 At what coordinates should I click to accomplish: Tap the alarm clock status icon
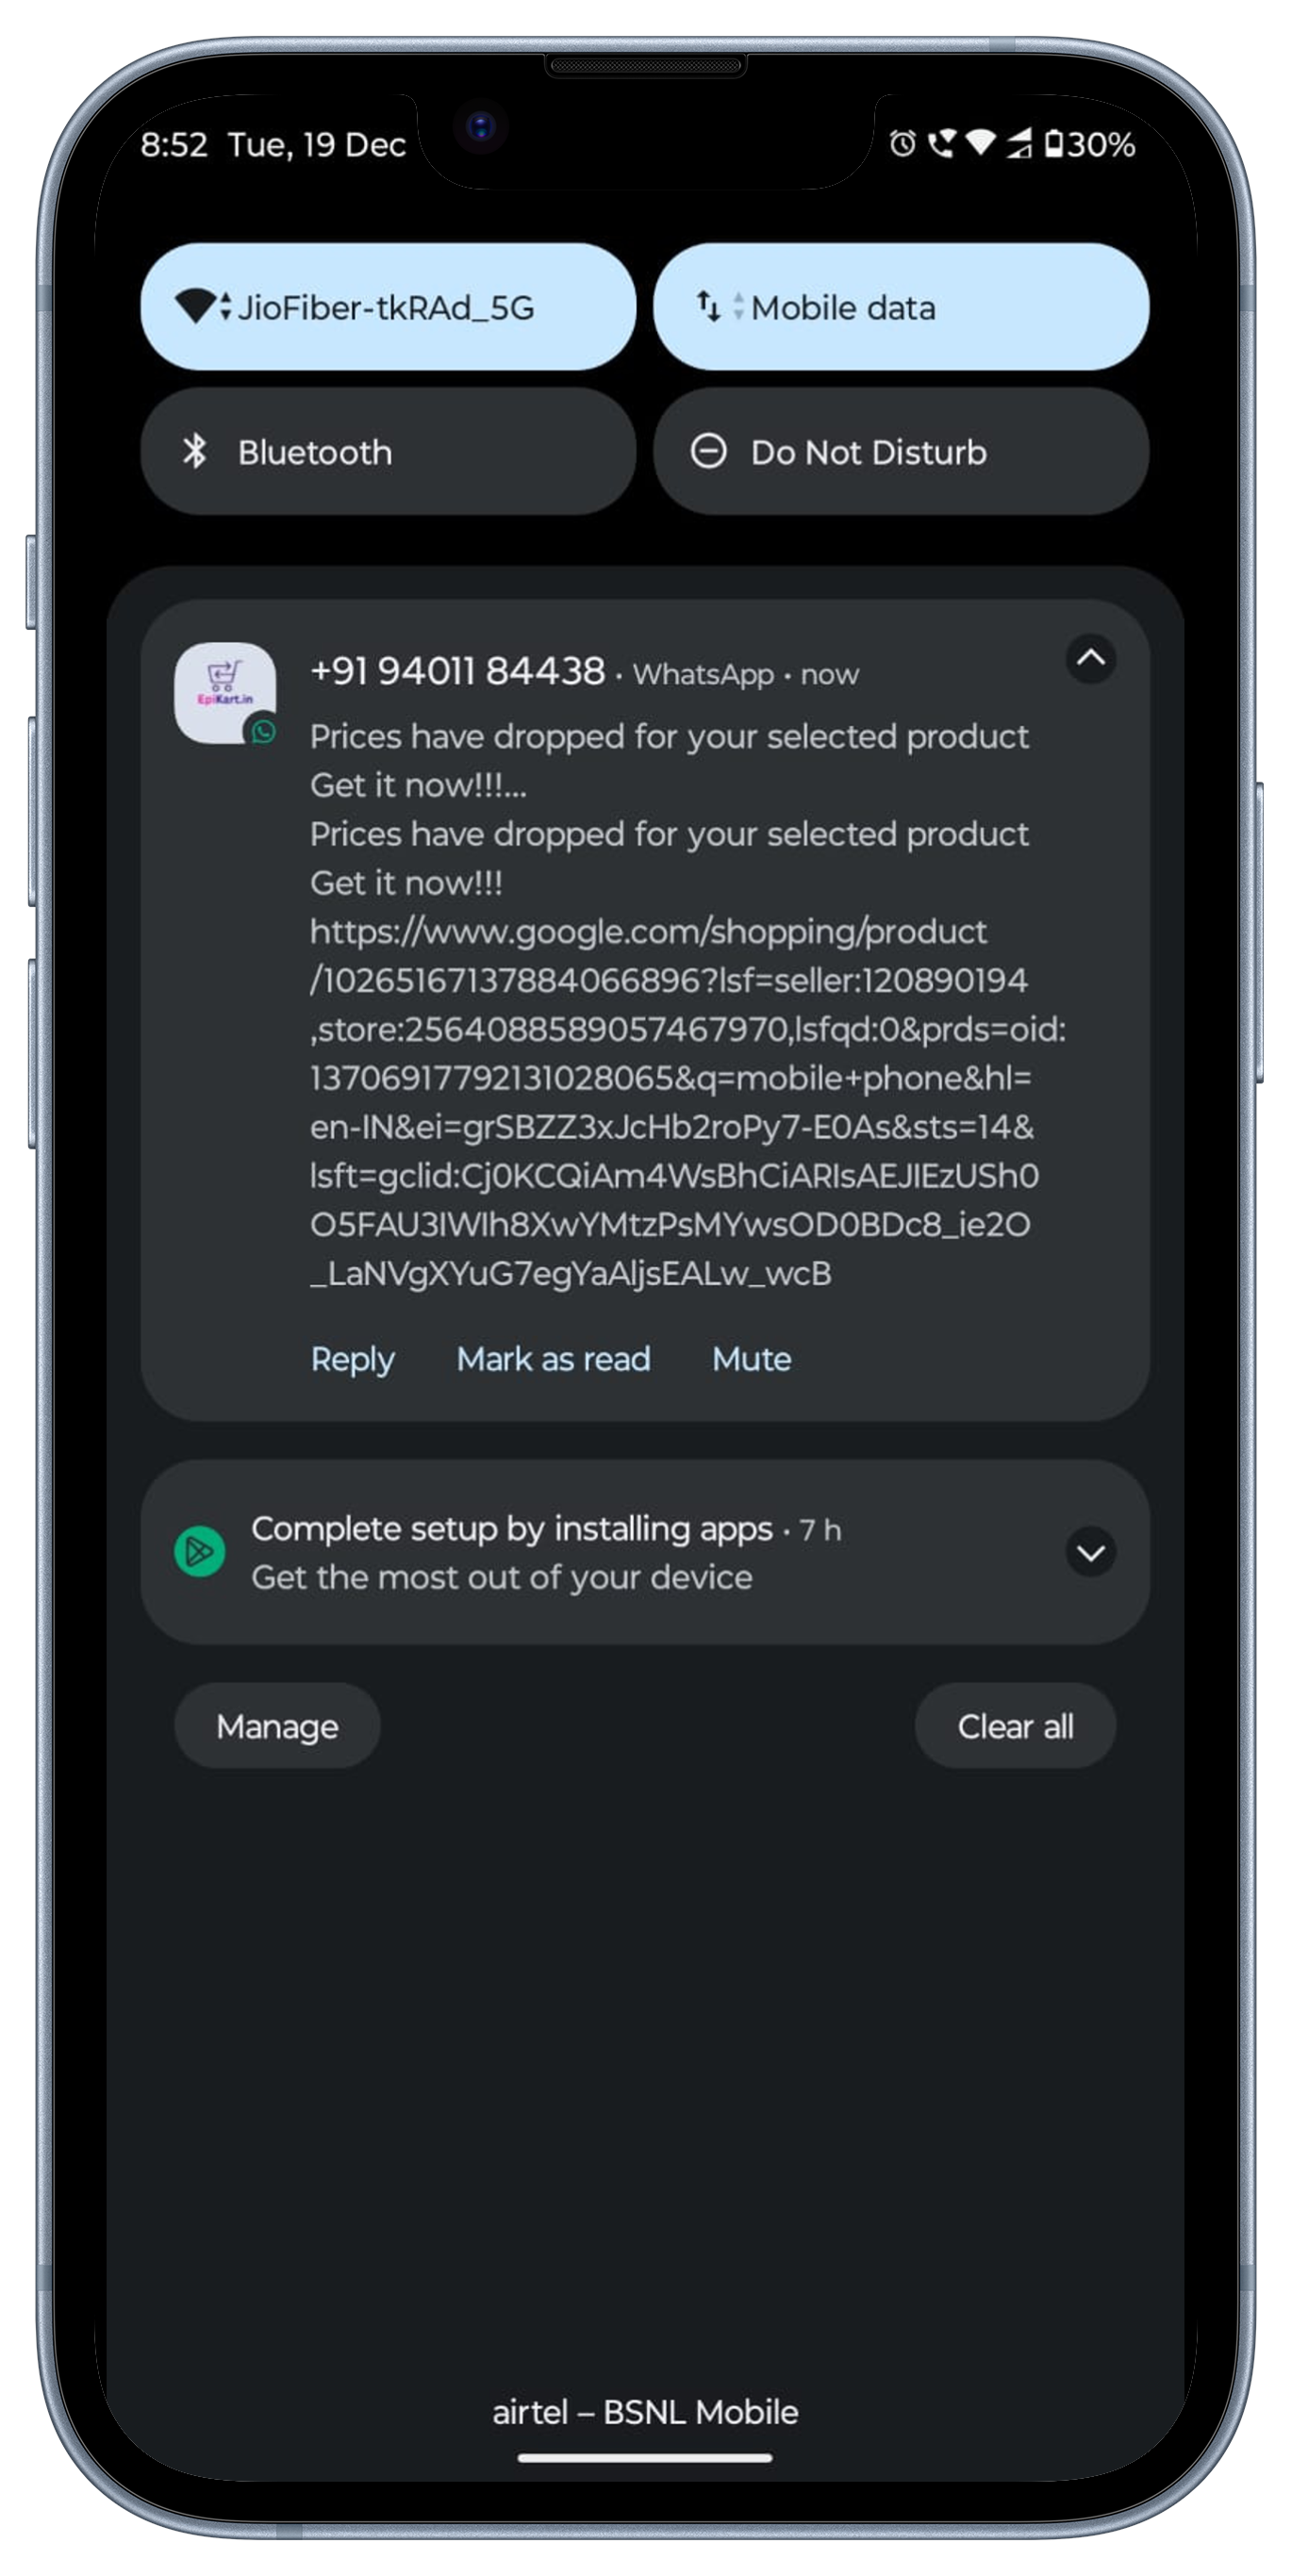click(x=902, y=144)
